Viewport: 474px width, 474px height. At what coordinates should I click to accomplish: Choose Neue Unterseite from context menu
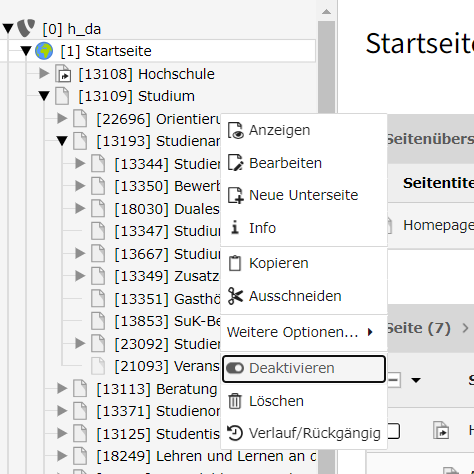coord(304,195)
